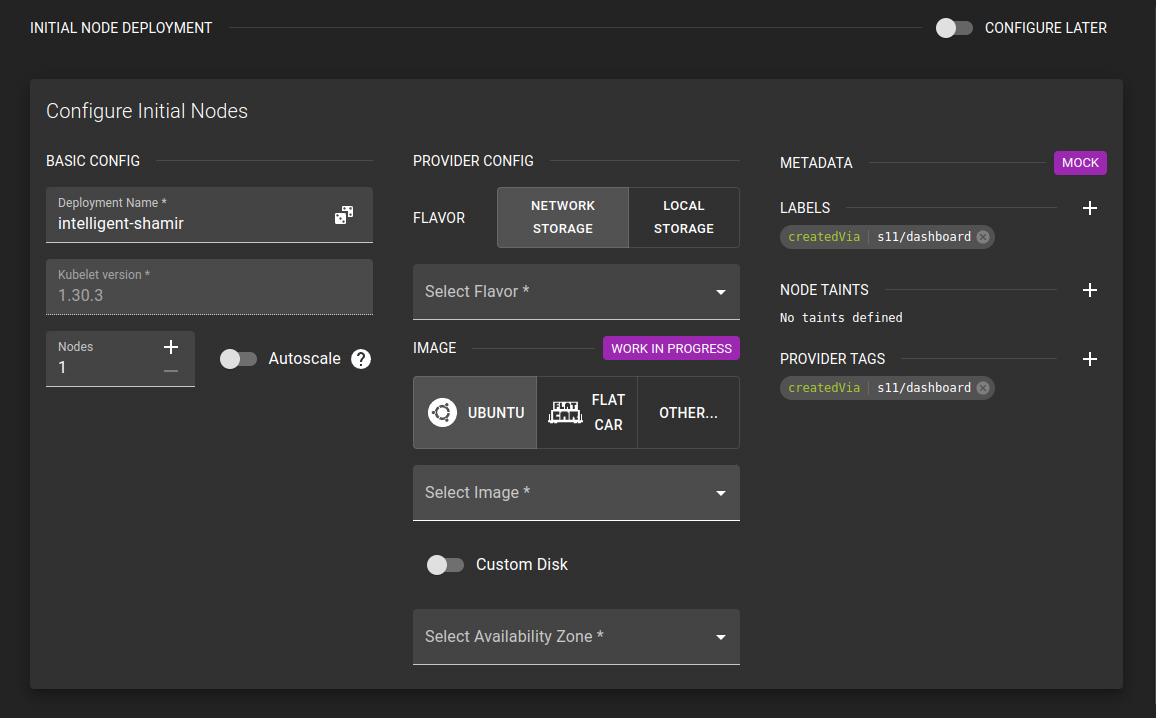Screen dimensions: 1156x718
Task: Click the MOCK badge in Metadata
Action: pos(1080,162)
